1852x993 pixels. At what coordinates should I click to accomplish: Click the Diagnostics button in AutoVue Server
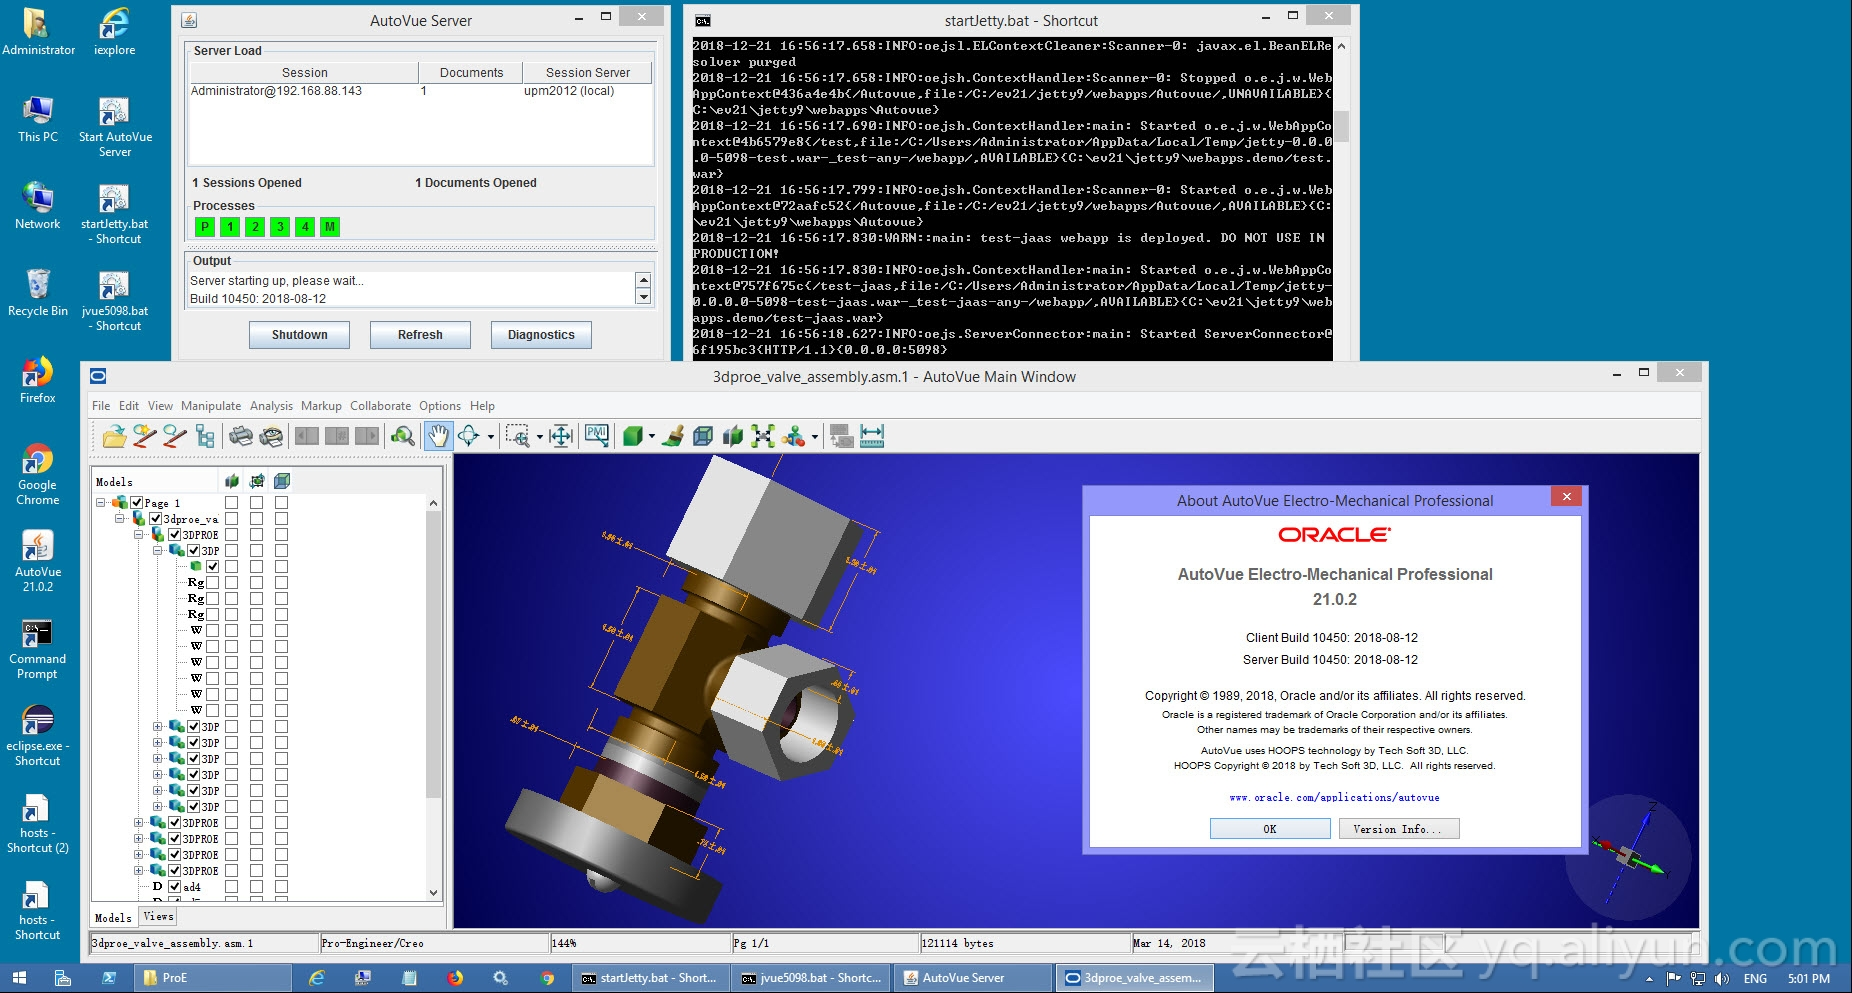coord(541,335)
